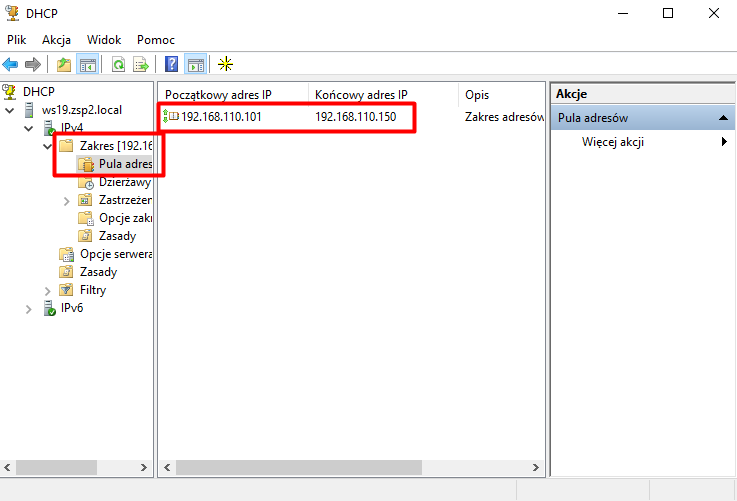Open the Plik menu
The width and height of the screenshot is (737, 501).
click(x=16, y=40)
